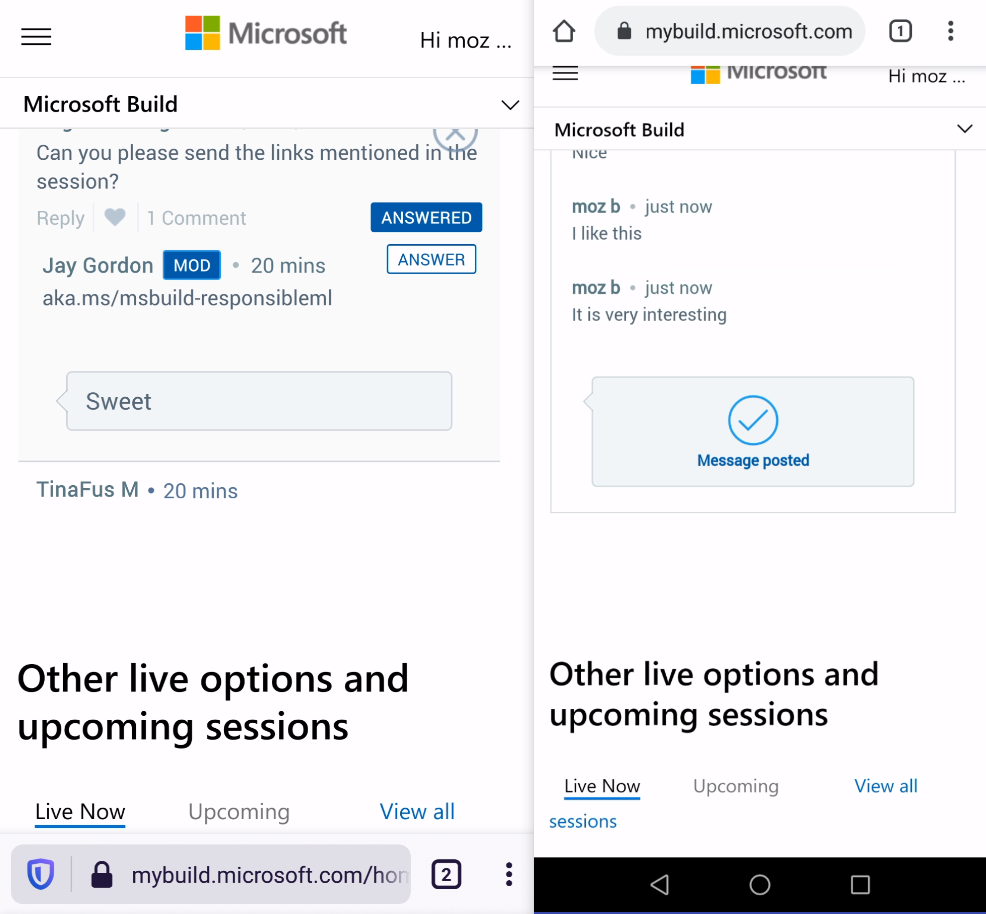
Task: Open the aka.ms/msbuild-responsibleml link
Action: pos(187,298)
